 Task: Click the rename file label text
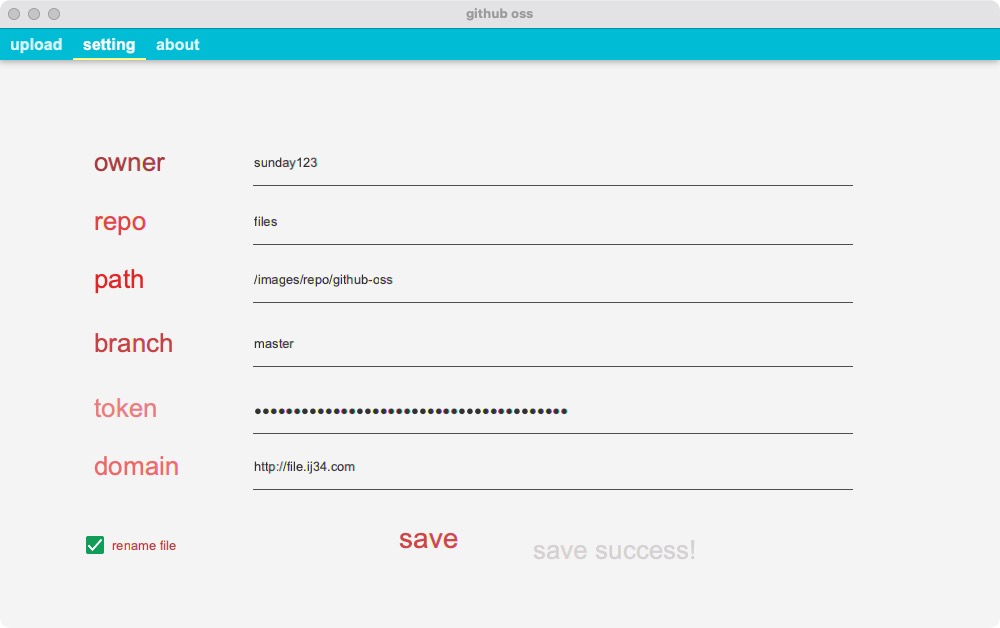[x=143, y=546]
